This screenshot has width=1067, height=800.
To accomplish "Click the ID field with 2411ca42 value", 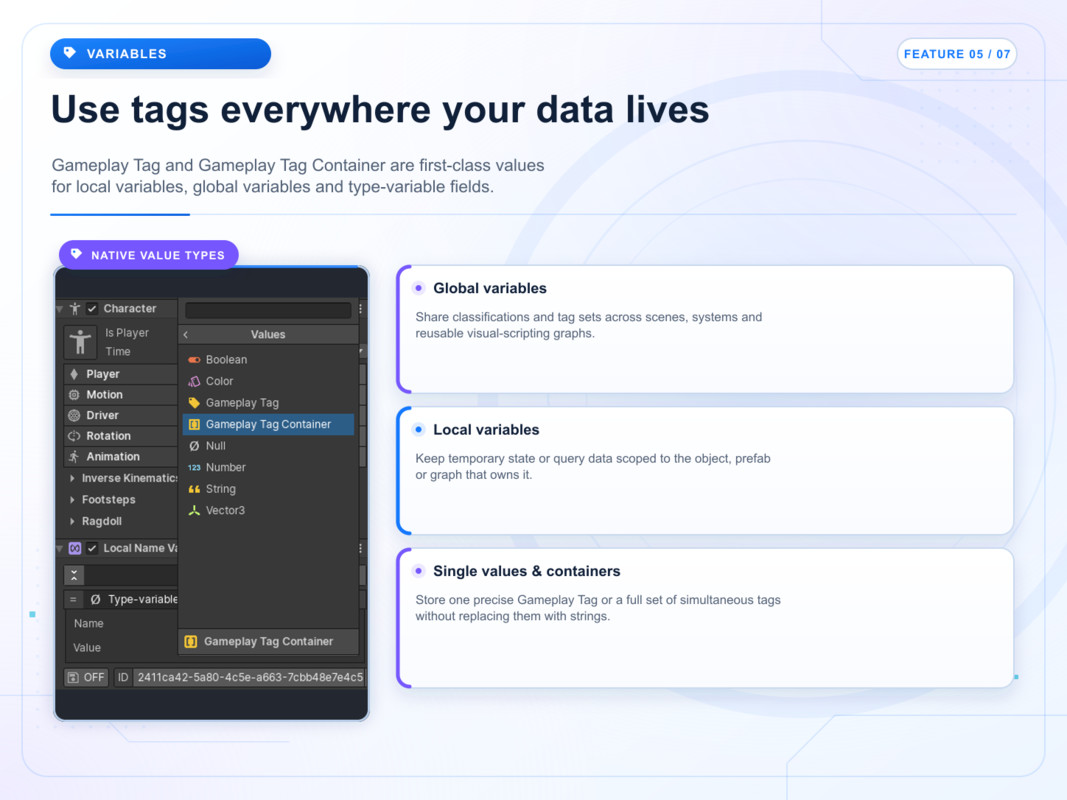I will tap(250, 678).
